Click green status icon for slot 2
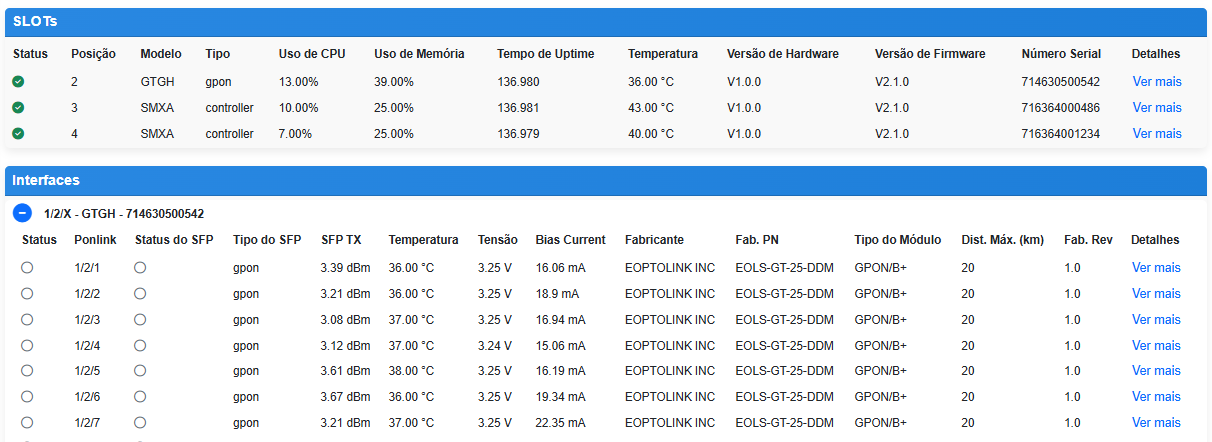The width and height of the screenshot is (1212, 442). [18, 82]
